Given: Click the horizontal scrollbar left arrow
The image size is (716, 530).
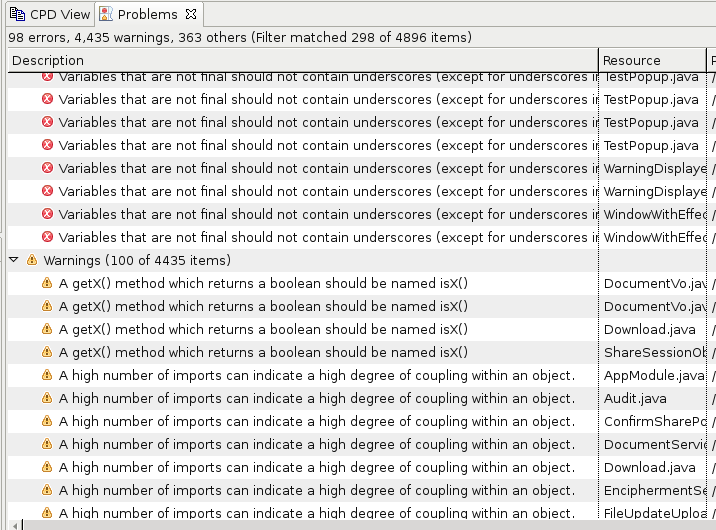Looking at the screenshot, I should click(15, 525).
